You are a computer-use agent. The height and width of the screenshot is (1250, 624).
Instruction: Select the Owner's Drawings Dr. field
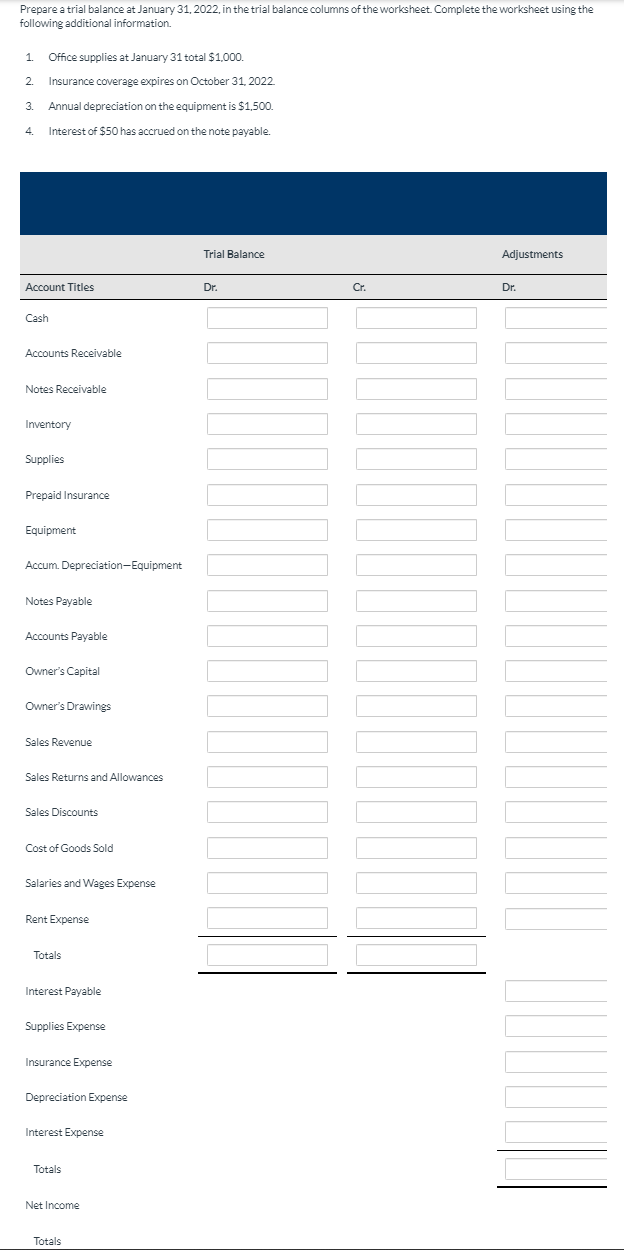pos(267,706)
